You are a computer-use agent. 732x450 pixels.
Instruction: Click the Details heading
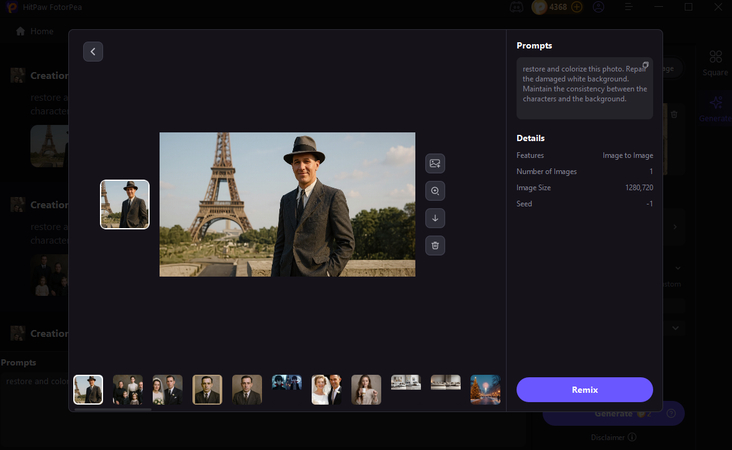point(530,138)
